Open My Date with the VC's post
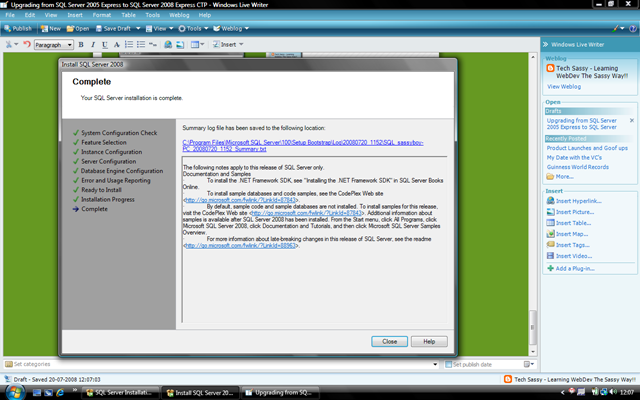This screenshot has height=400, width=640. [x=574, y=158]
